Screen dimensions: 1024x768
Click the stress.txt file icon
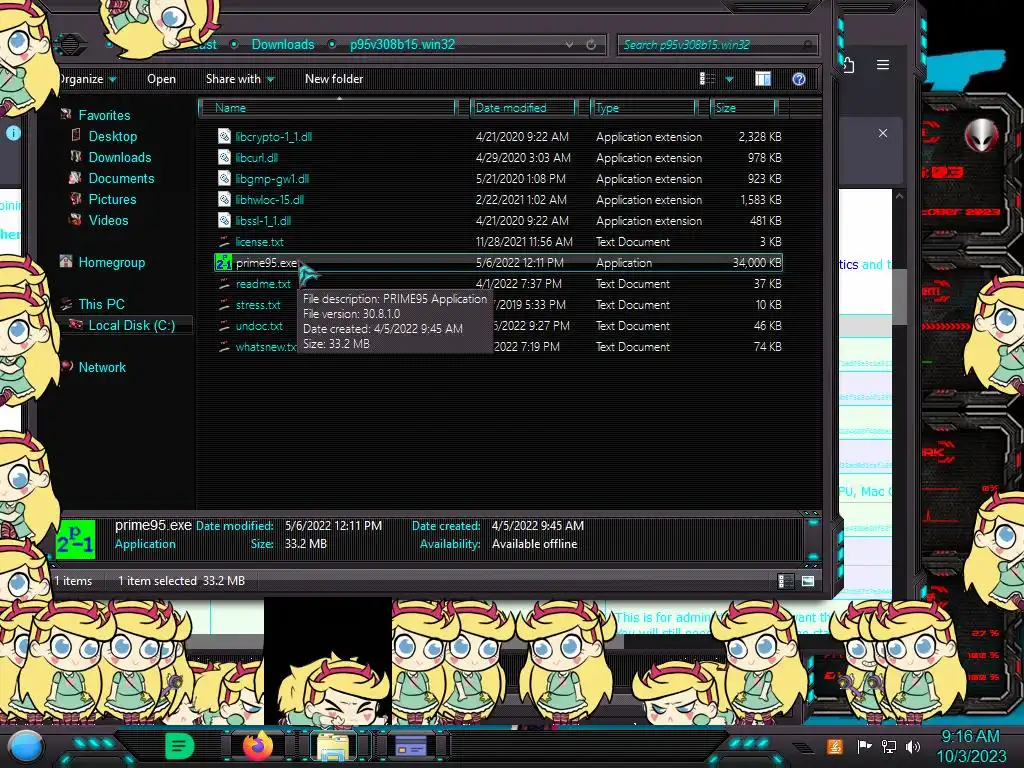pyautogui.click(x=224, y=304)
